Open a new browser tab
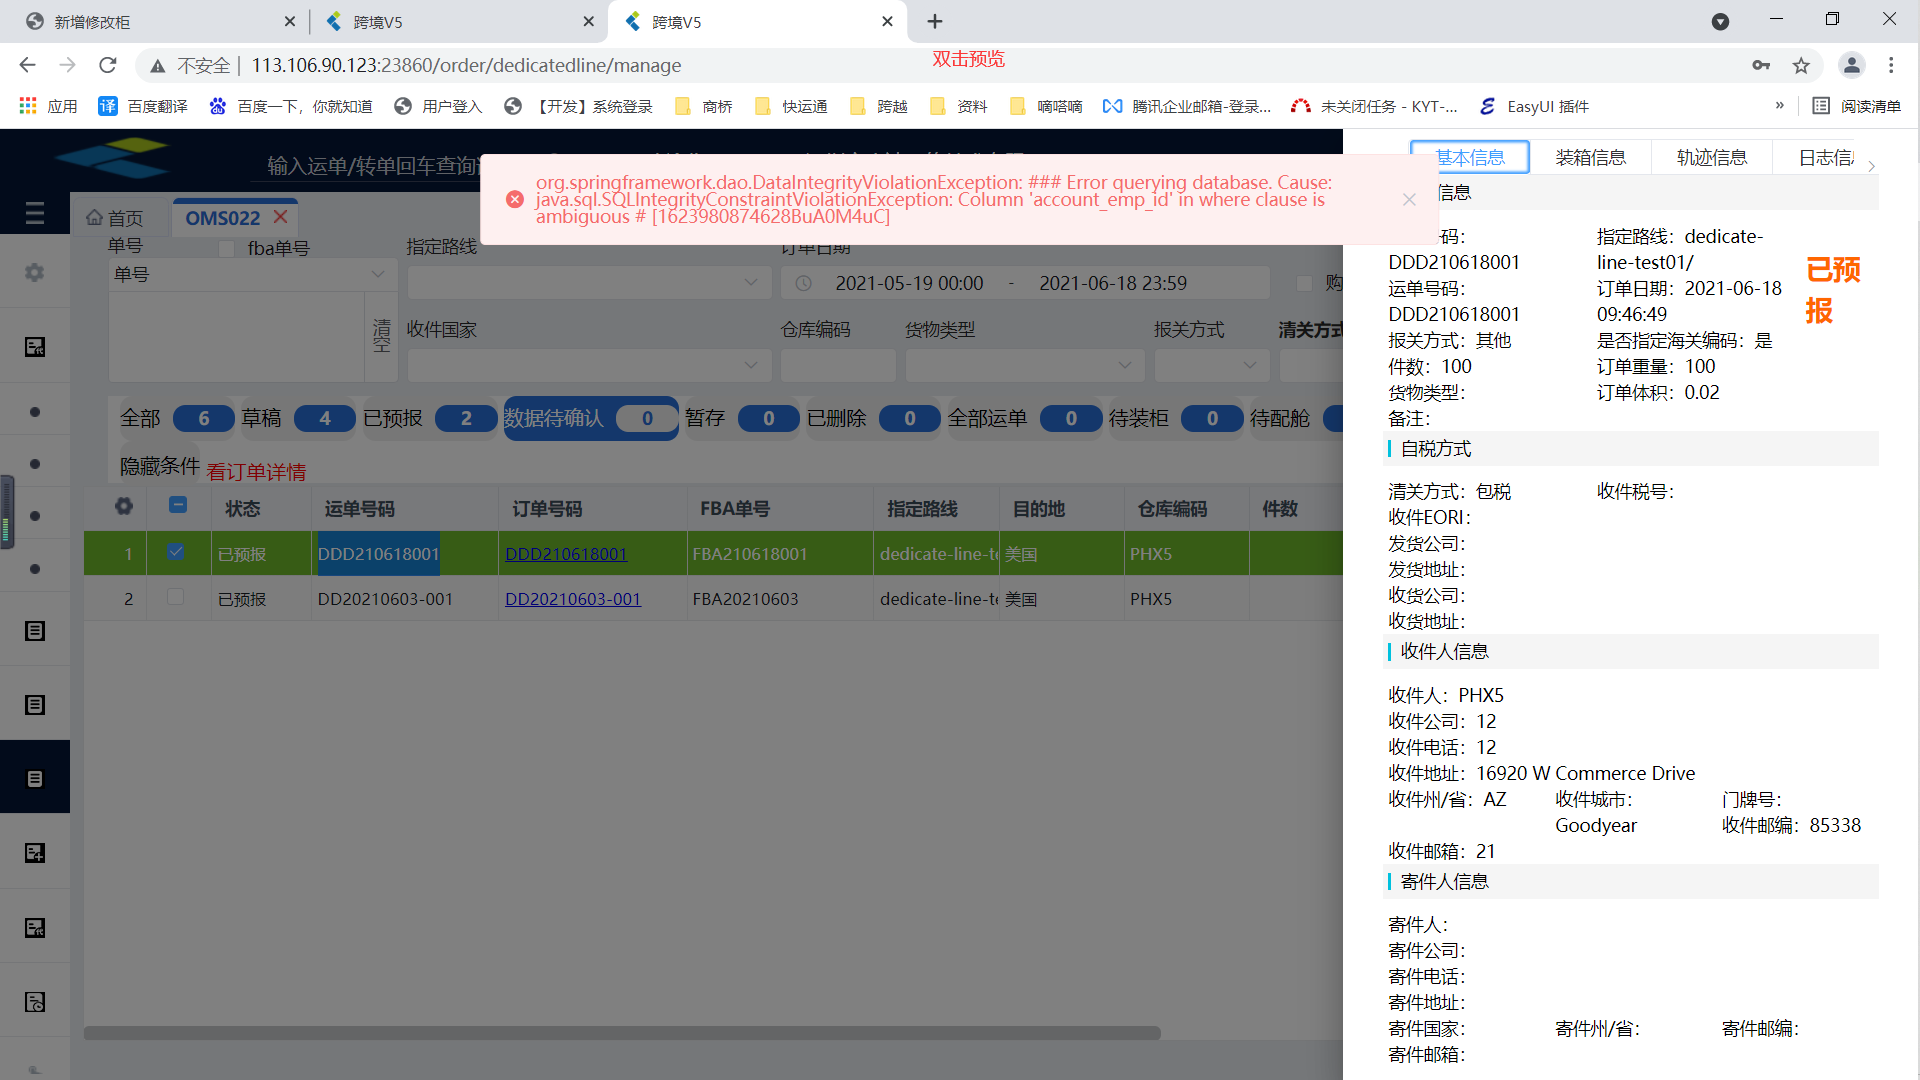The height and width of the screenshot is (1080, 1920). point(935,21)
